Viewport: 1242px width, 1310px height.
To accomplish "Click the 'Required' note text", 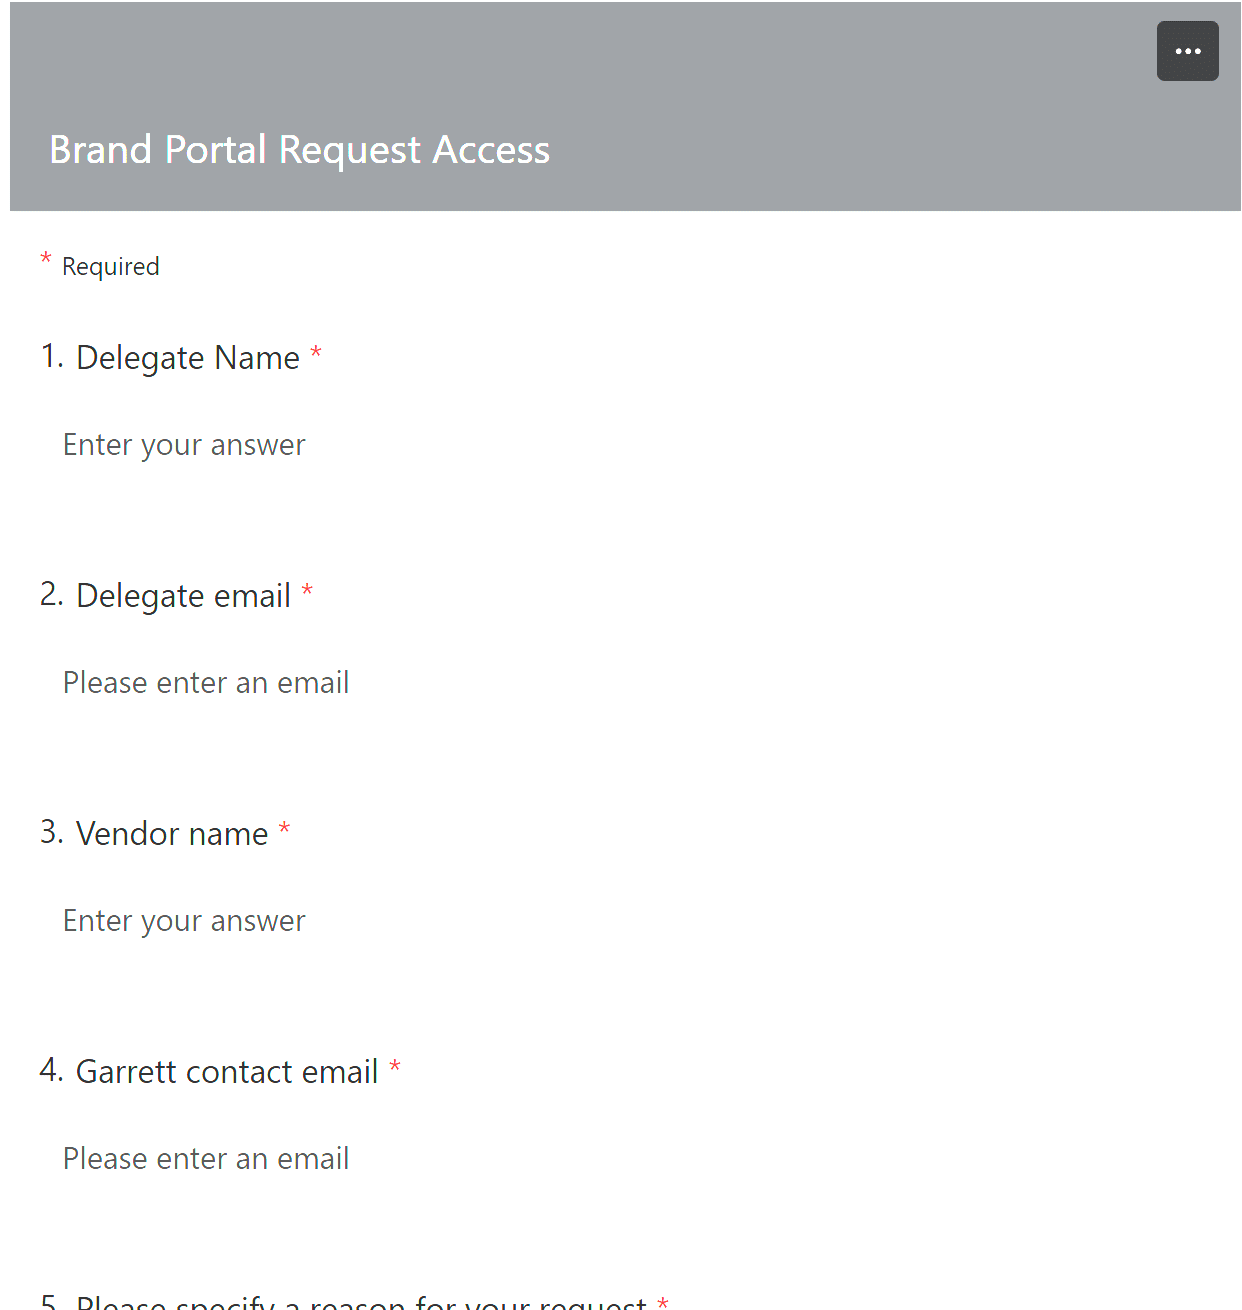I will (110, 267).
